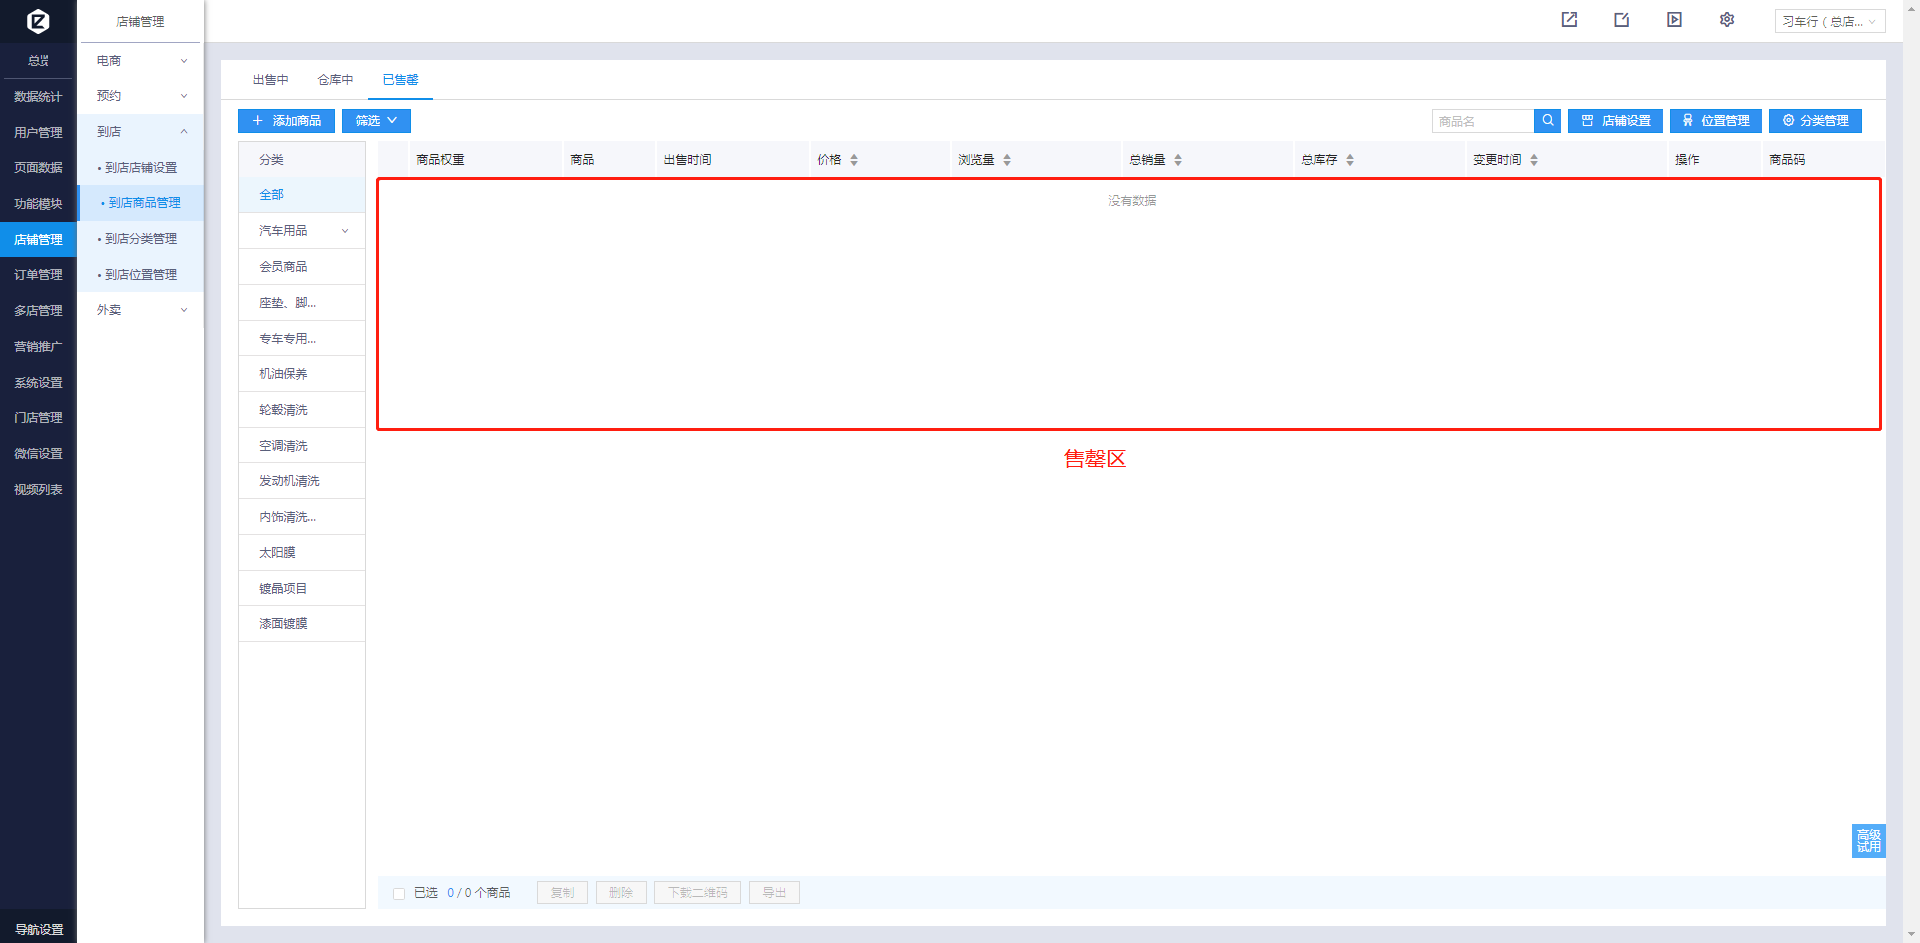Image resolution: width=1920 pixels, height=943 pixels.
Task: Open the 习车行 store selector dropdown
Action: click(x=1829, y=21)
